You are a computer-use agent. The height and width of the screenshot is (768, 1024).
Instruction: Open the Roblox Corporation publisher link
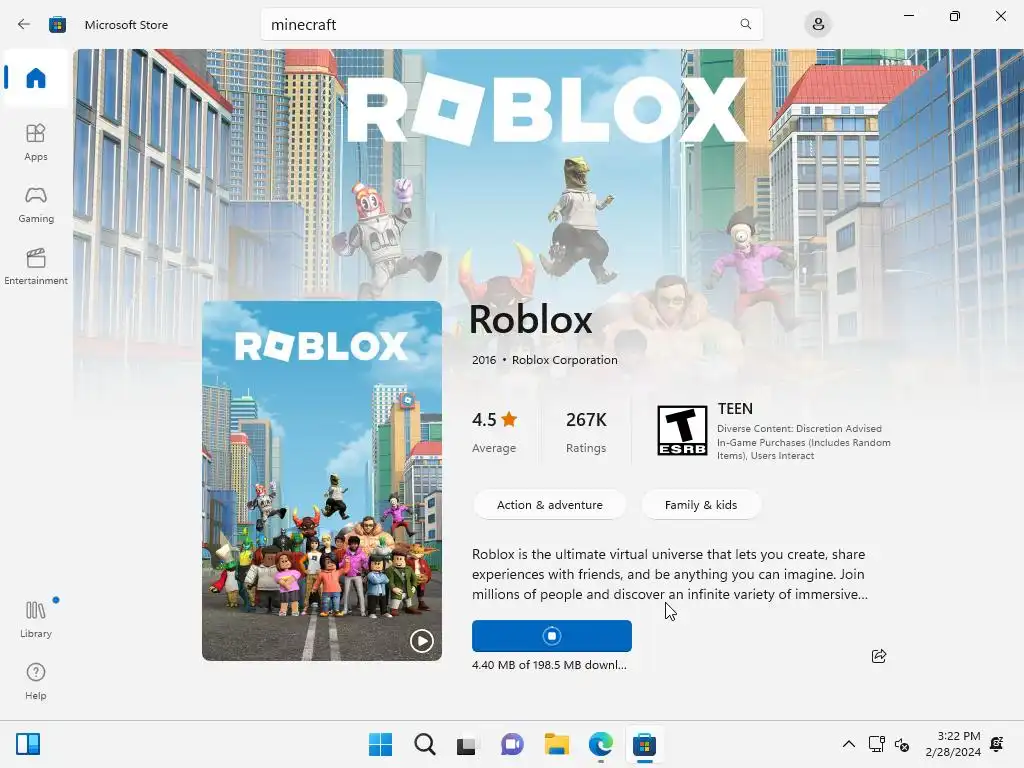[564, 360]
